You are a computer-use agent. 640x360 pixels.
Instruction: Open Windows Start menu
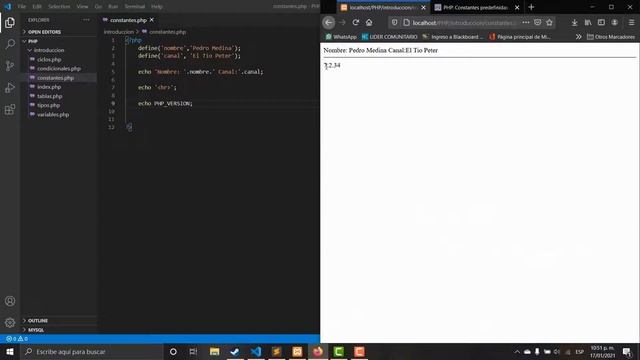click(x=10, y=351)
